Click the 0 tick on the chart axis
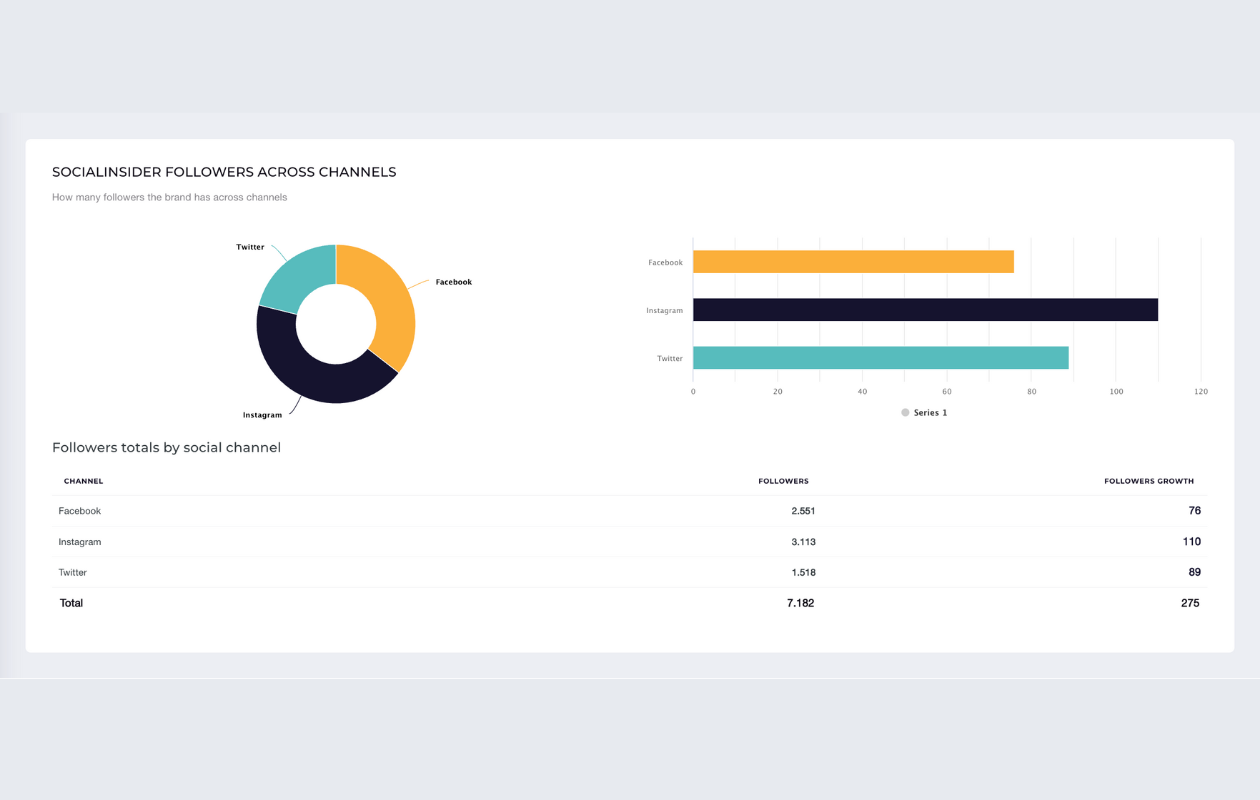The image size is (1260, 800). [693, 392]
